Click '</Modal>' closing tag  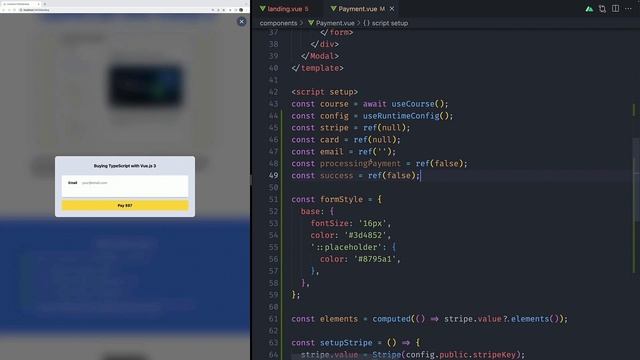click(x=320, y=56)
